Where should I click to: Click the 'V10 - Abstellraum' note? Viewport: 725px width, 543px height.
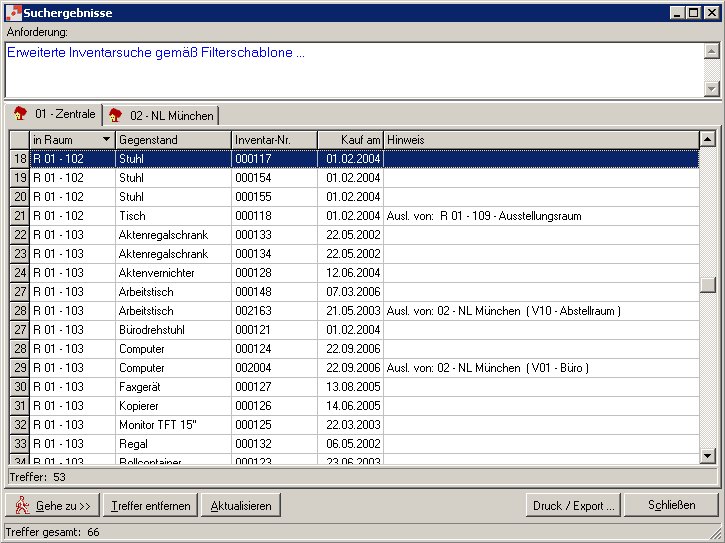(573, 311)
